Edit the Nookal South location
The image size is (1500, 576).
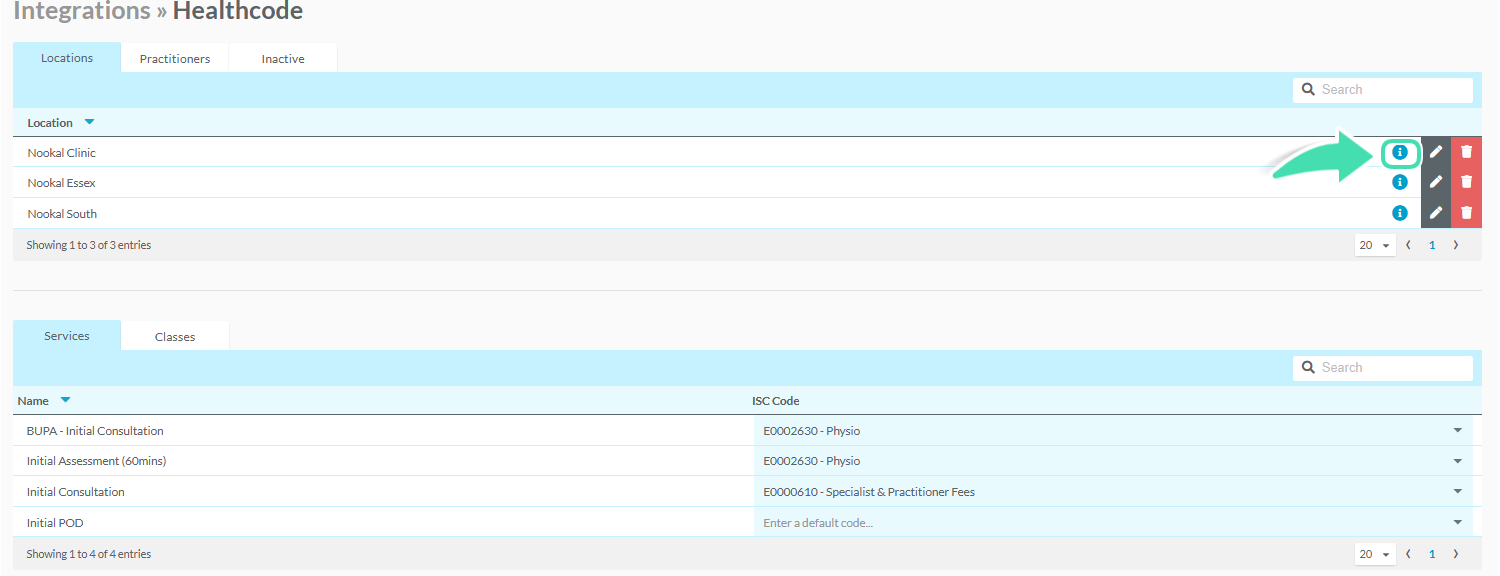[x=1436, y=213]
